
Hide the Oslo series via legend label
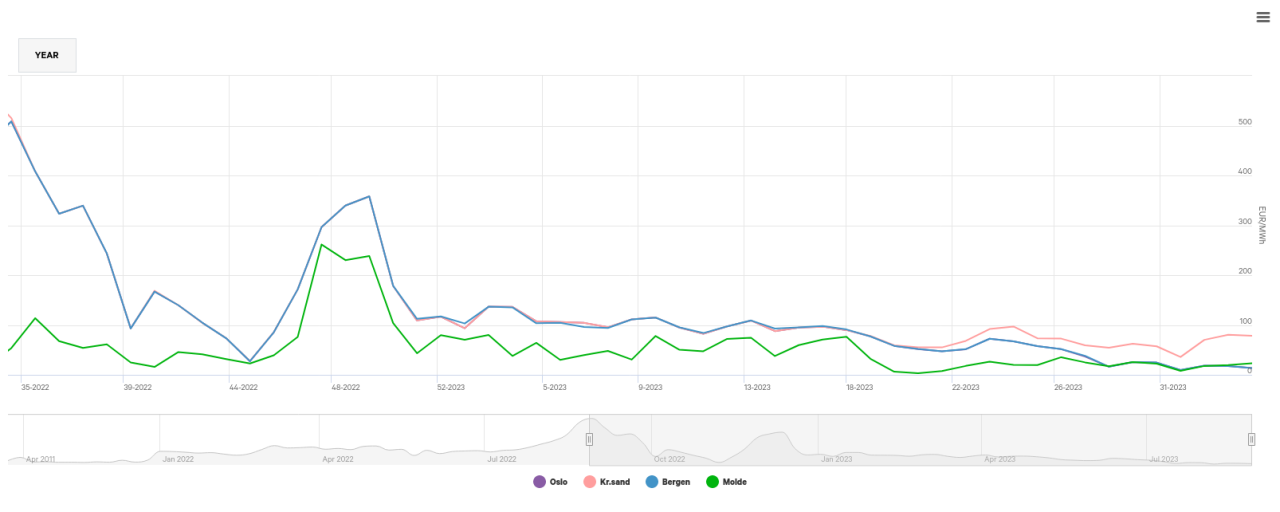[x=558, y=482]
